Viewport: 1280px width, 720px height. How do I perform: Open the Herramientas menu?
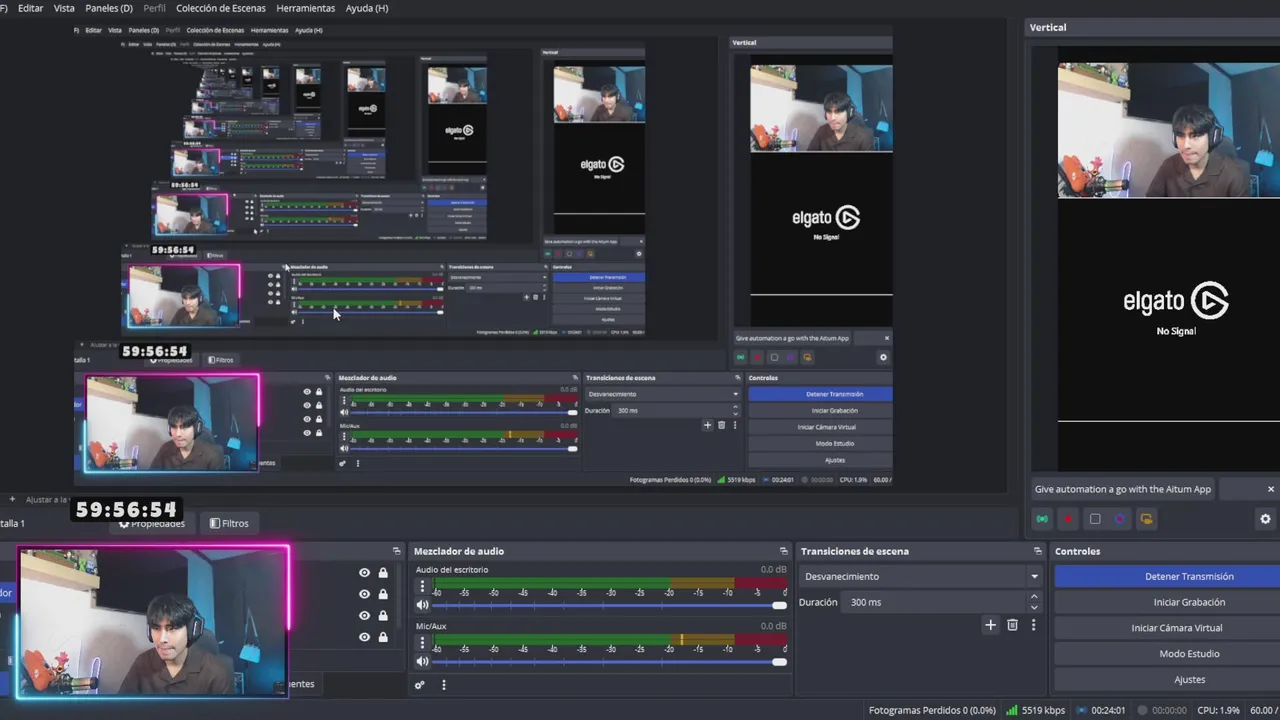pos(306,8)
